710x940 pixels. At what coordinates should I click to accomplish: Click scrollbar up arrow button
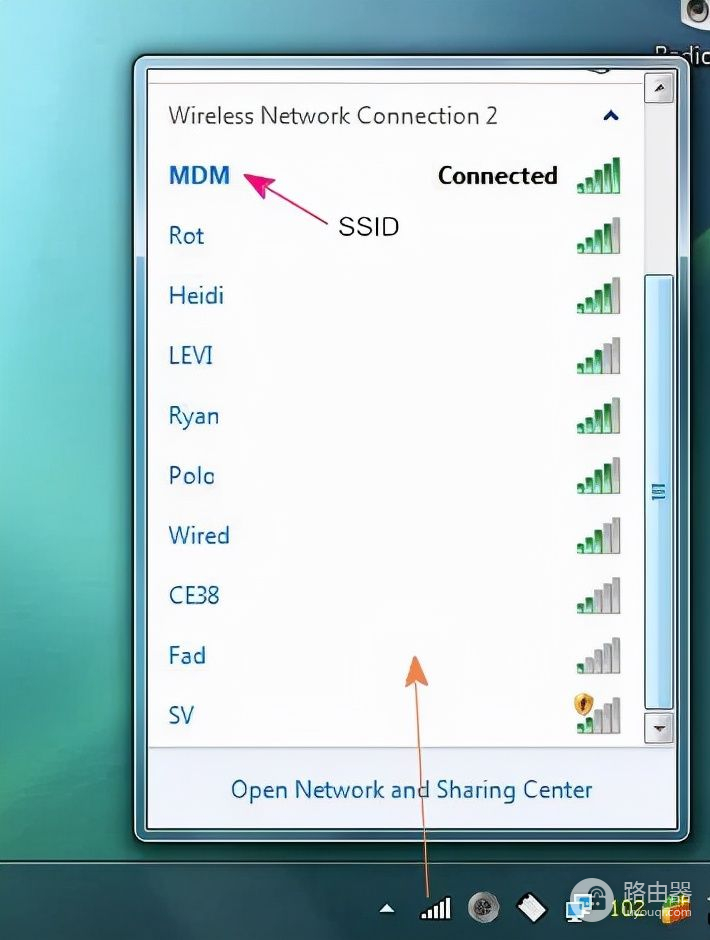(660, 88)
